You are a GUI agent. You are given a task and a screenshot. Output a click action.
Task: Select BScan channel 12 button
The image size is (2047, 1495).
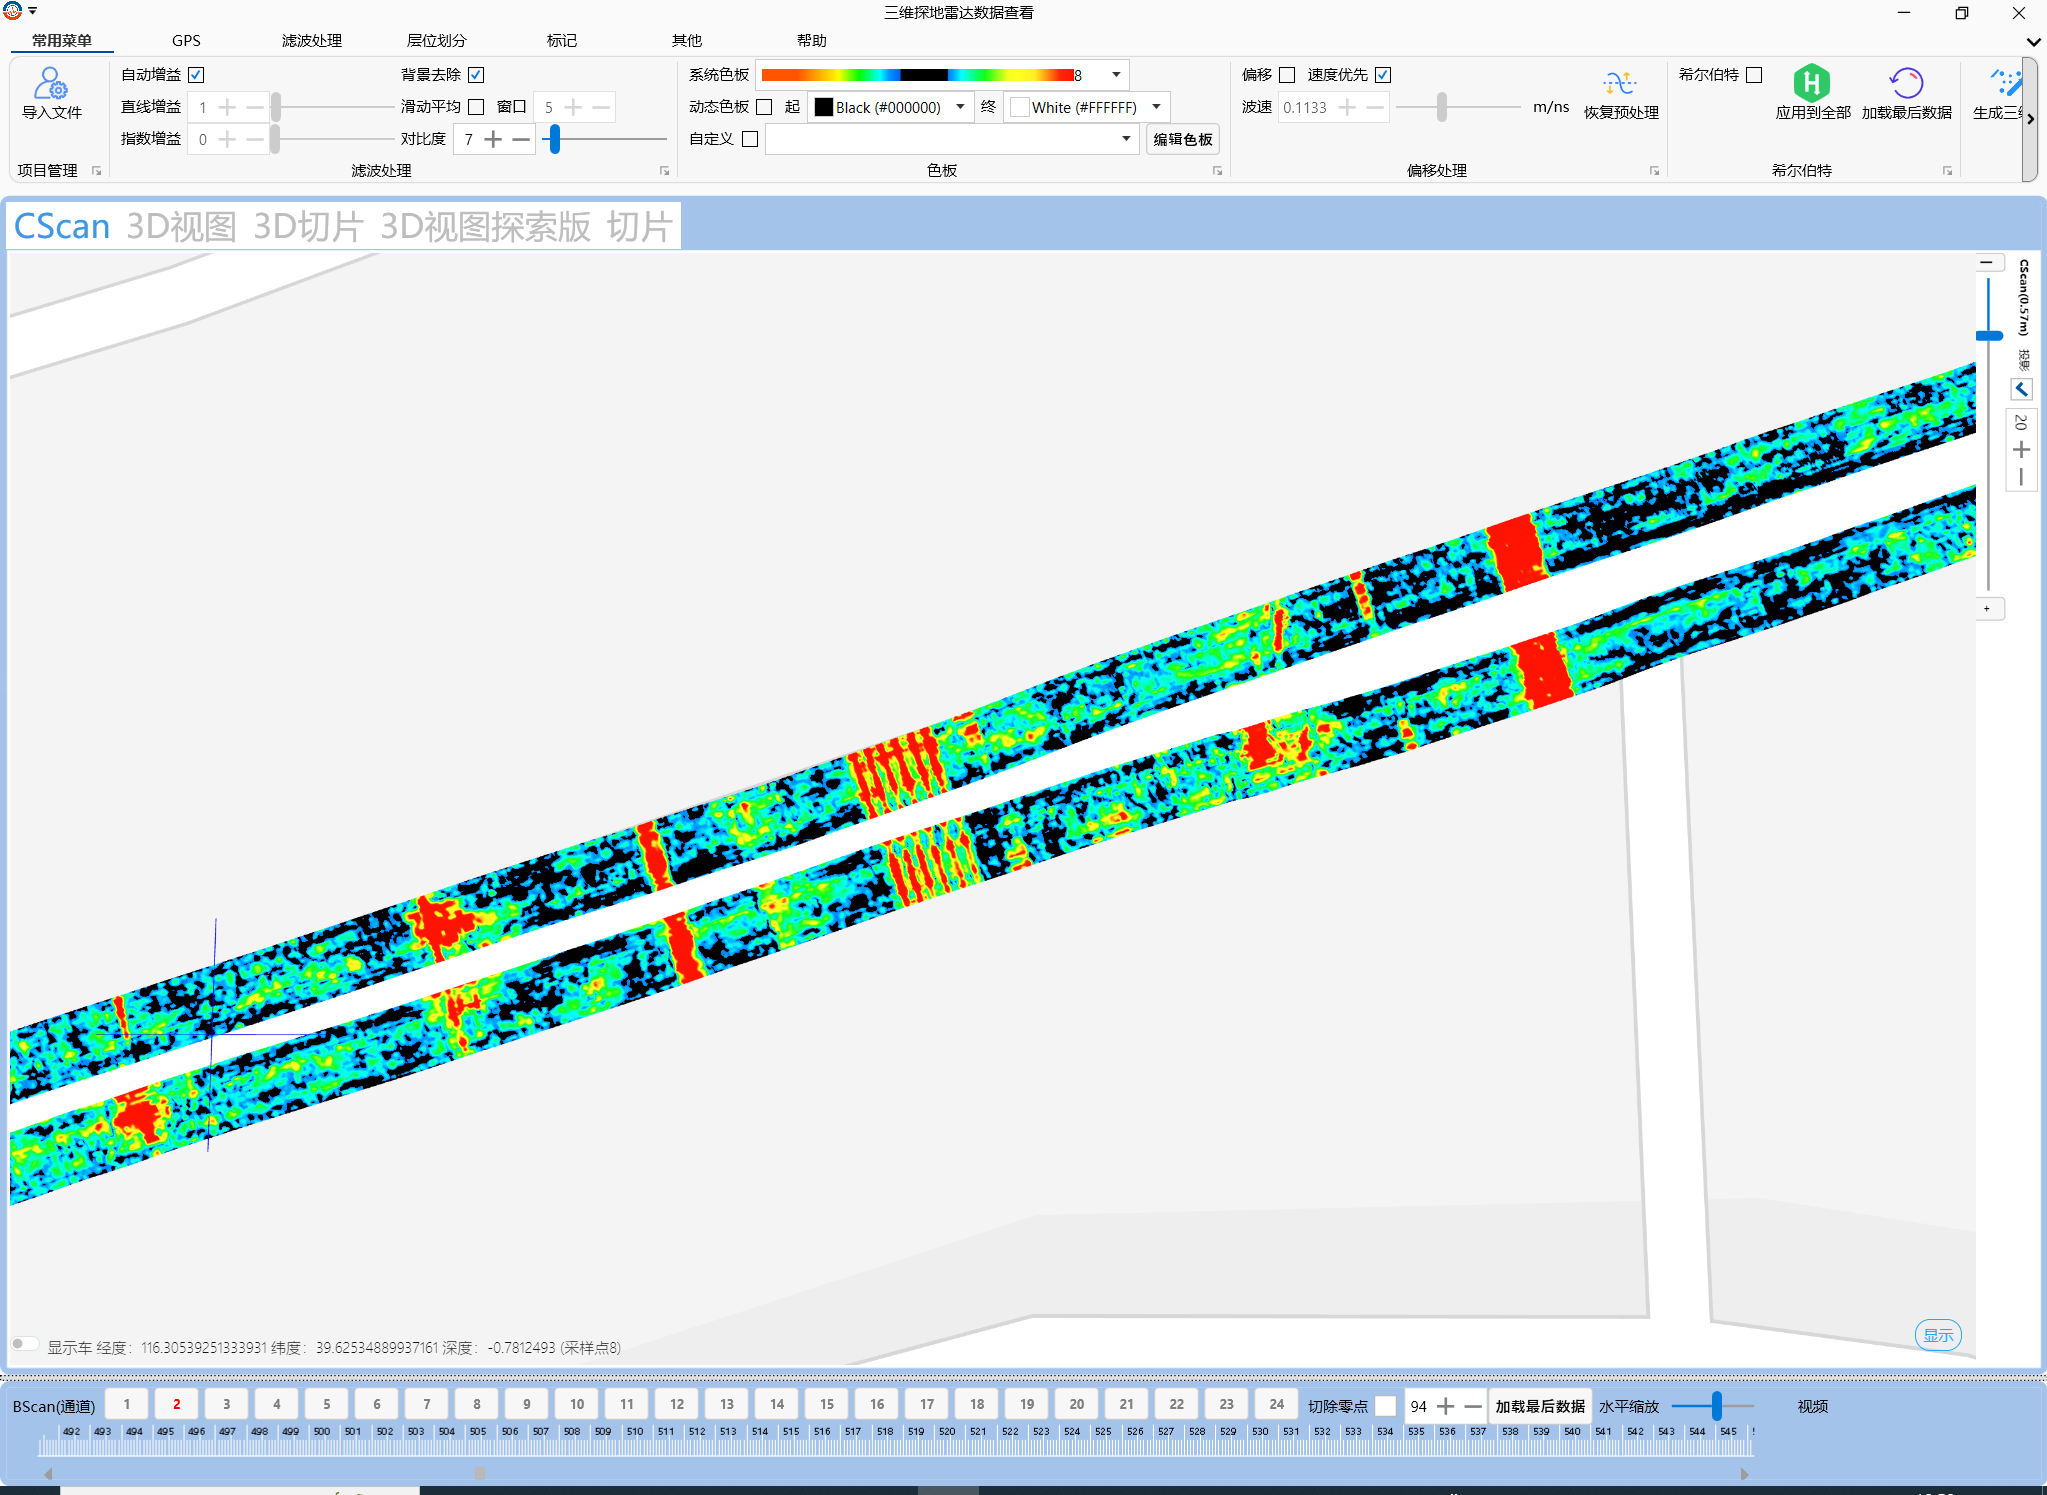[677, 1404]
